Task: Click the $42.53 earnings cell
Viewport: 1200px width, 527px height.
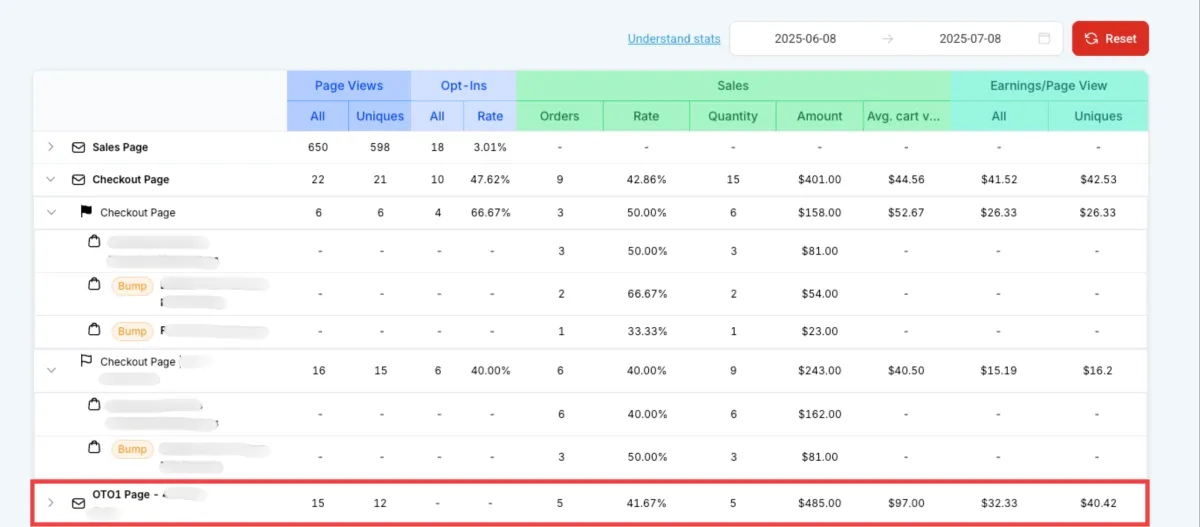Action: tap(1098, 180)
